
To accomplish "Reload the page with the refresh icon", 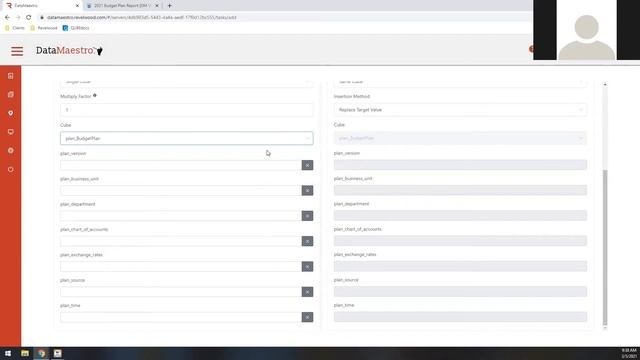I will [29, 18].
